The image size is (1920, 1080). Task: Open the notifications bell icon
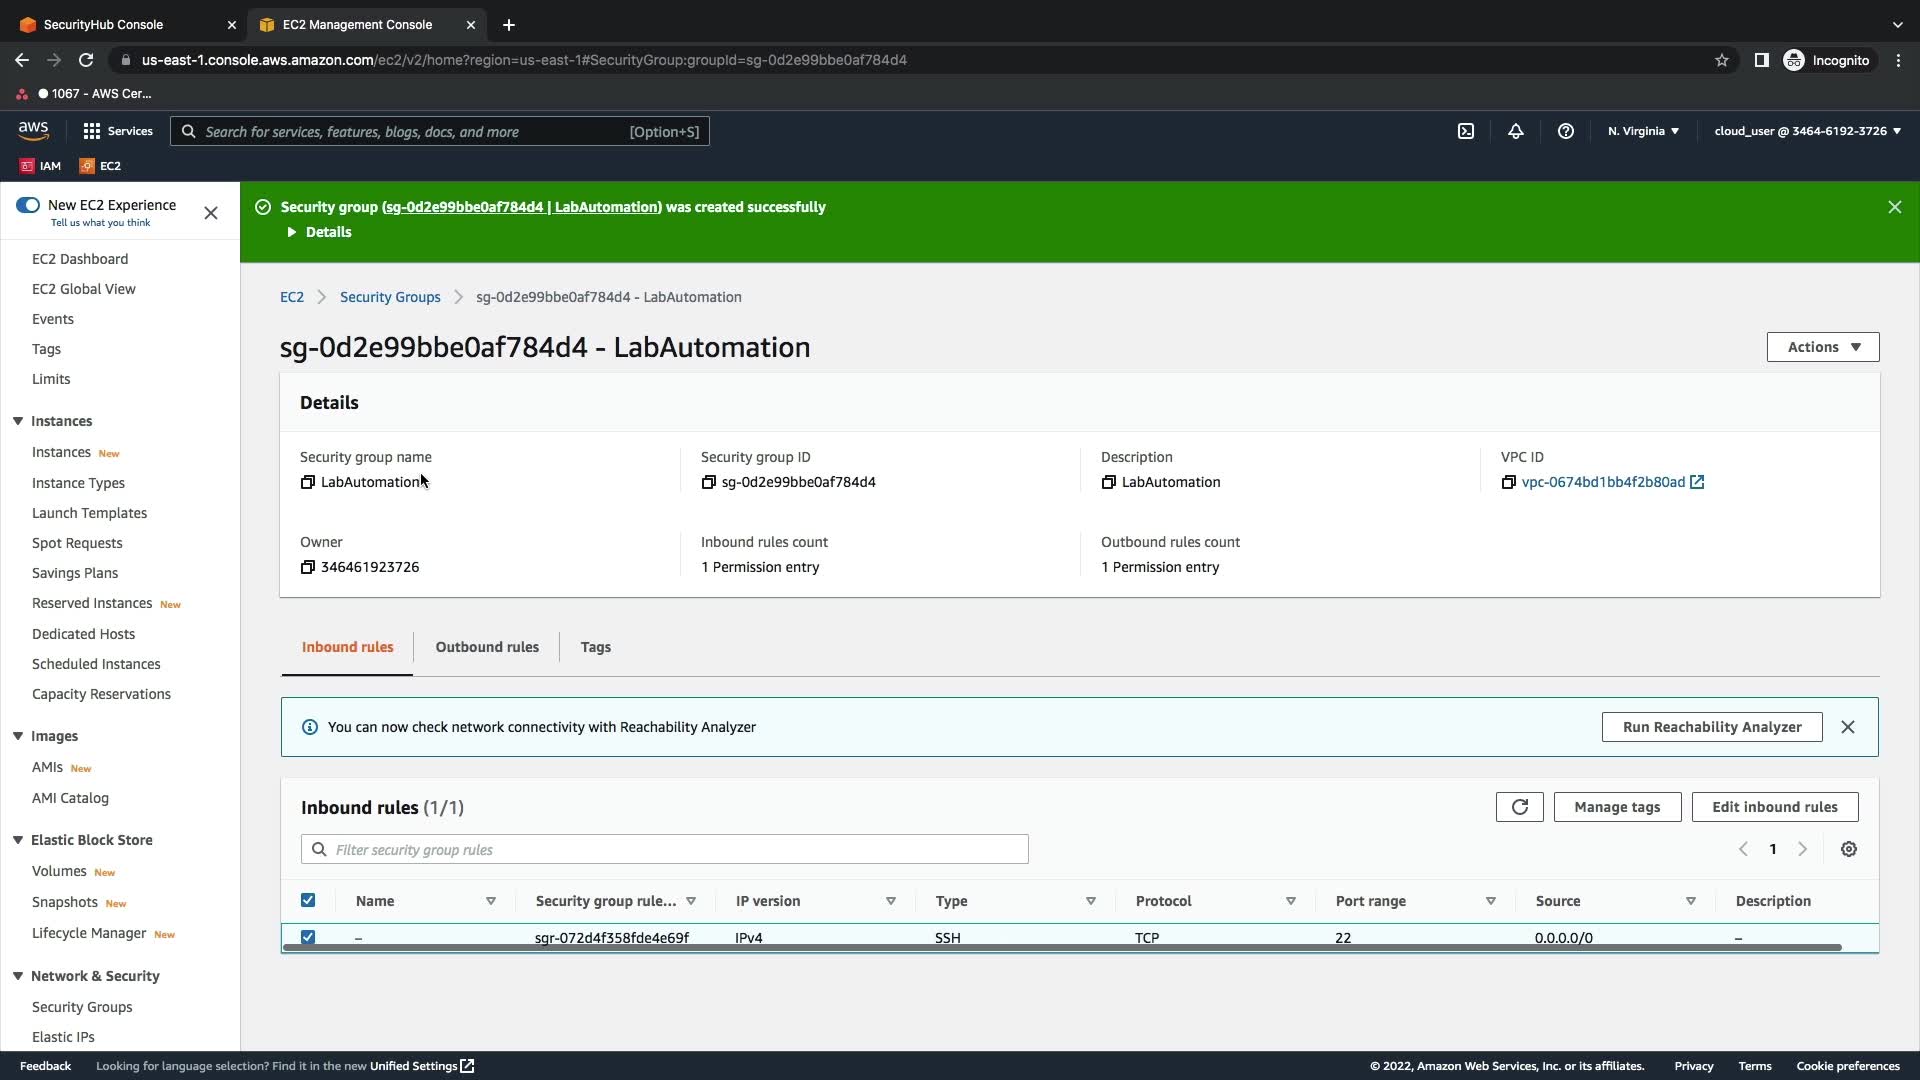click(1515, 131)
